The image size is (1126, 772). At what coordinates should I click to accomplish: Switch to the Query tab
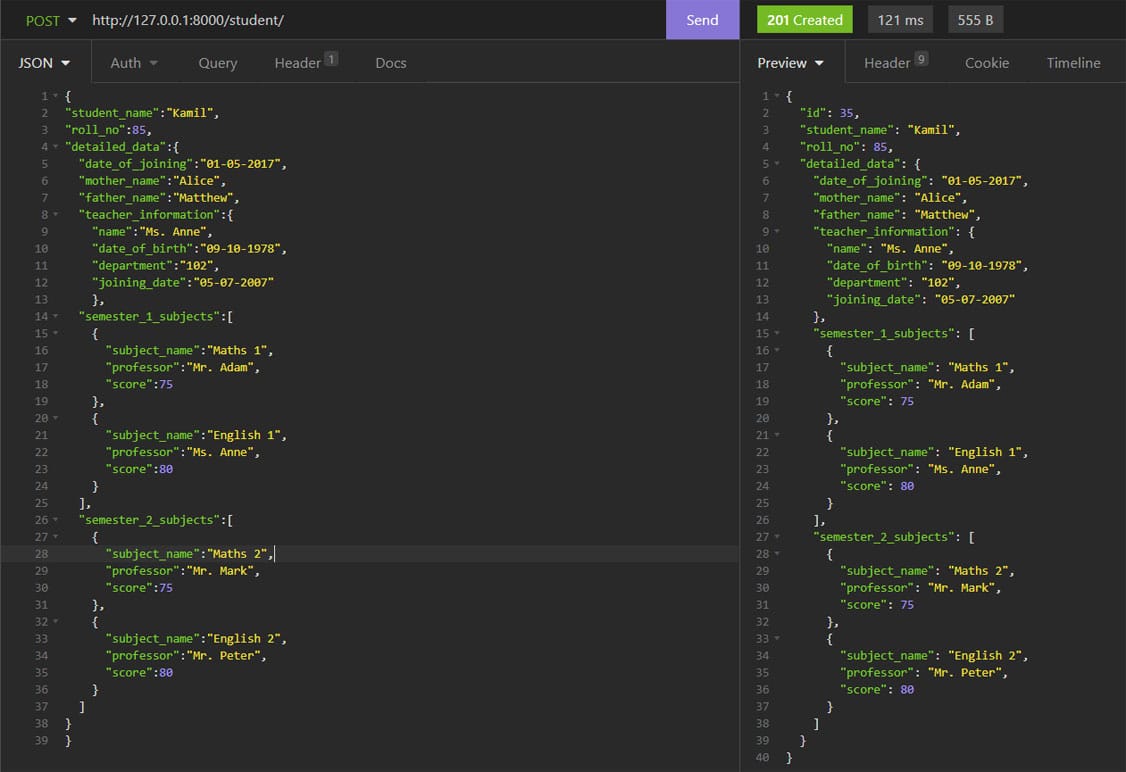(217, 63)
